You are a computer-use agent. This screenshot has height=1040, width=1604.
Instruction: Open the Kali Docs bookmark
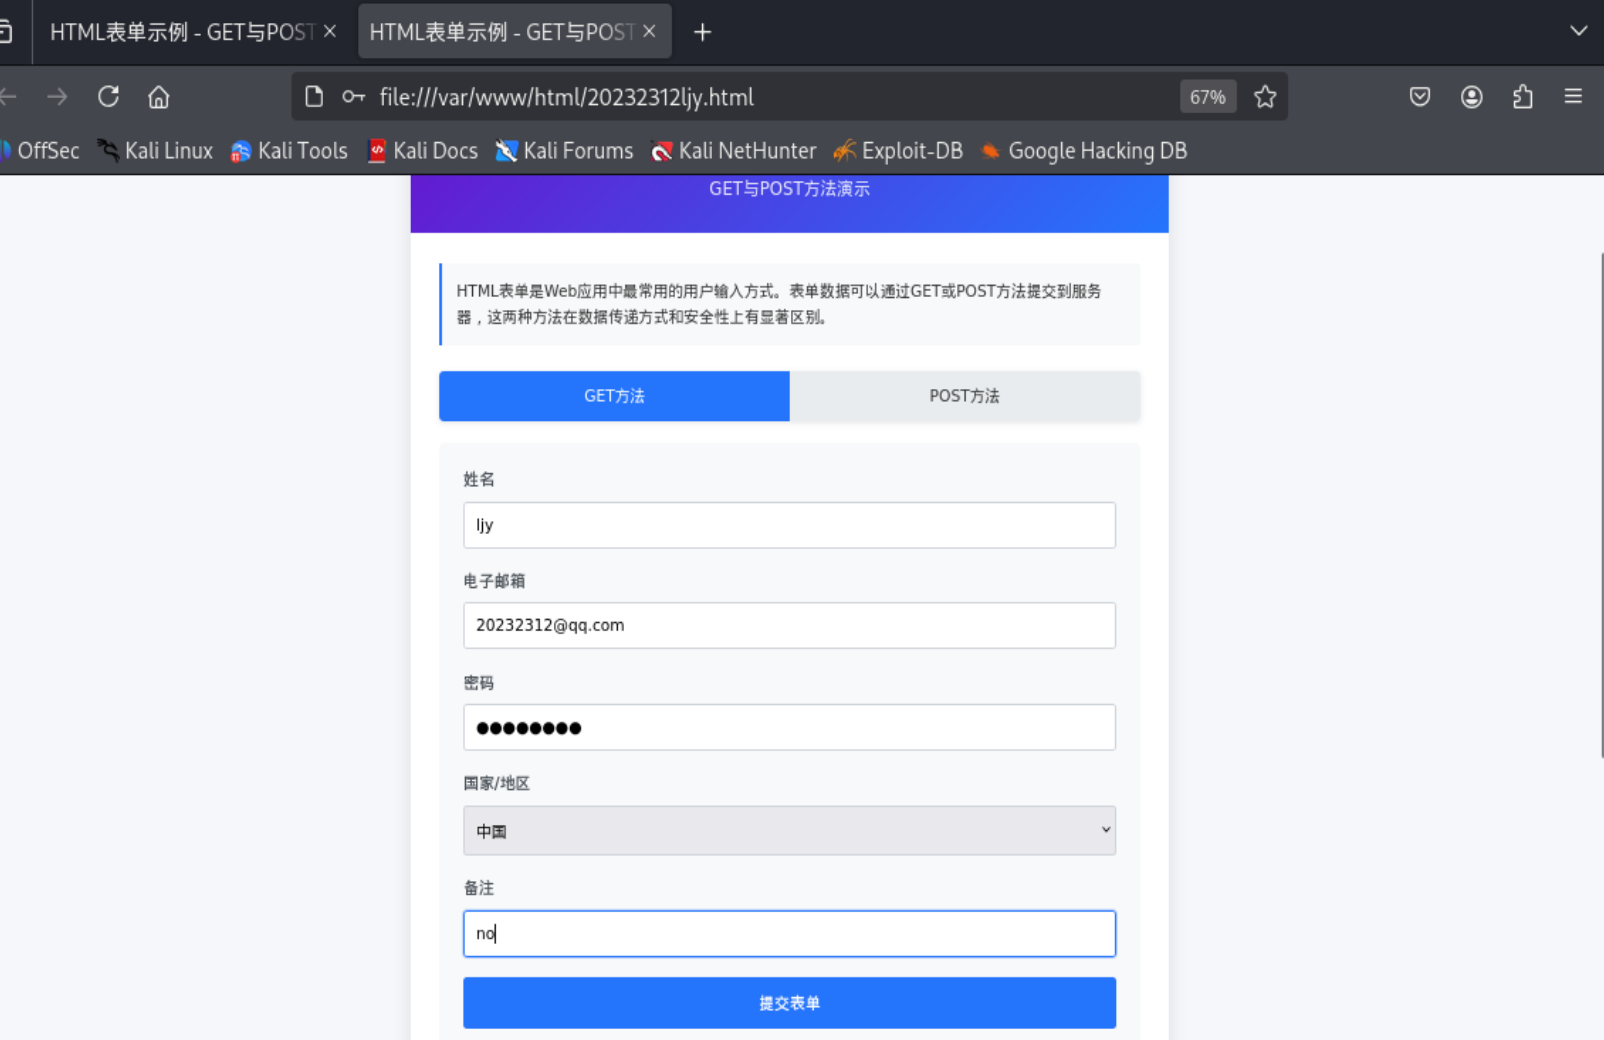tap(423, 151)
